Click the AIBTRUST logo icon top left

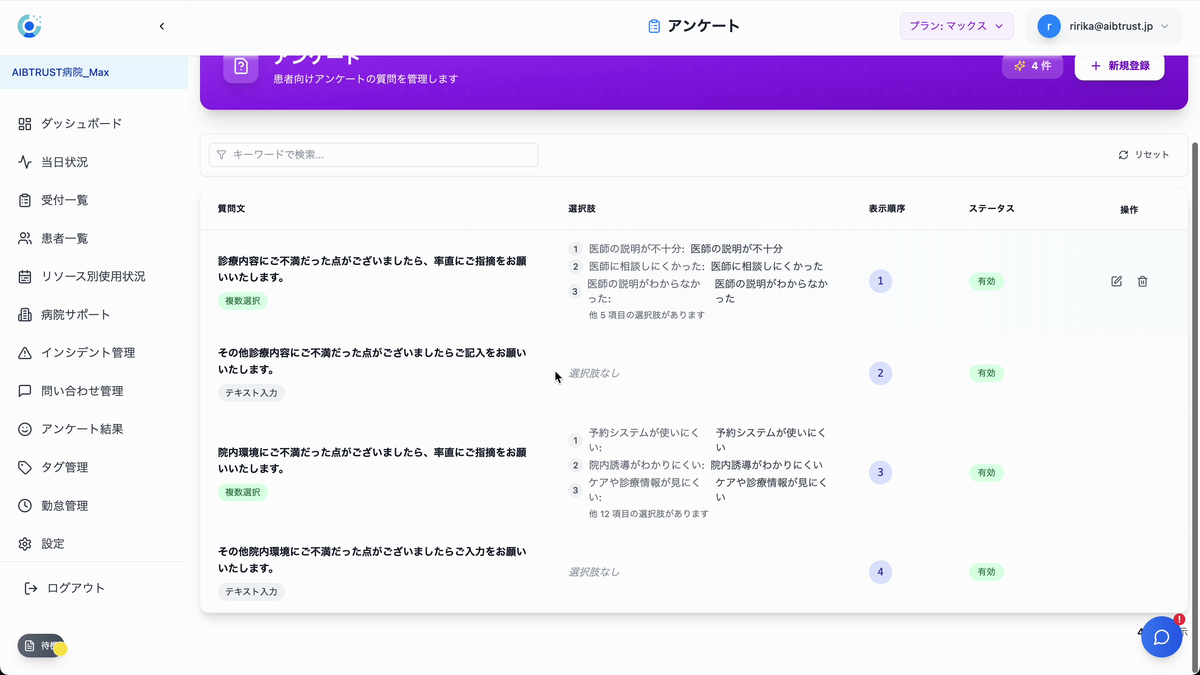(29, 25)
